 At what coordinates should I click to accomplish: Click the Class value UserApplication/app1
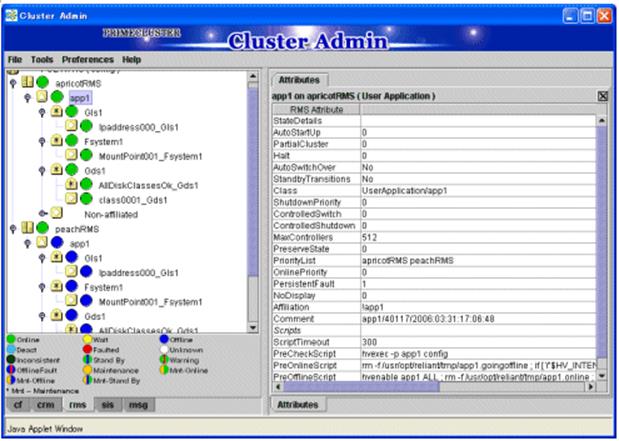(x=405, y=191)
